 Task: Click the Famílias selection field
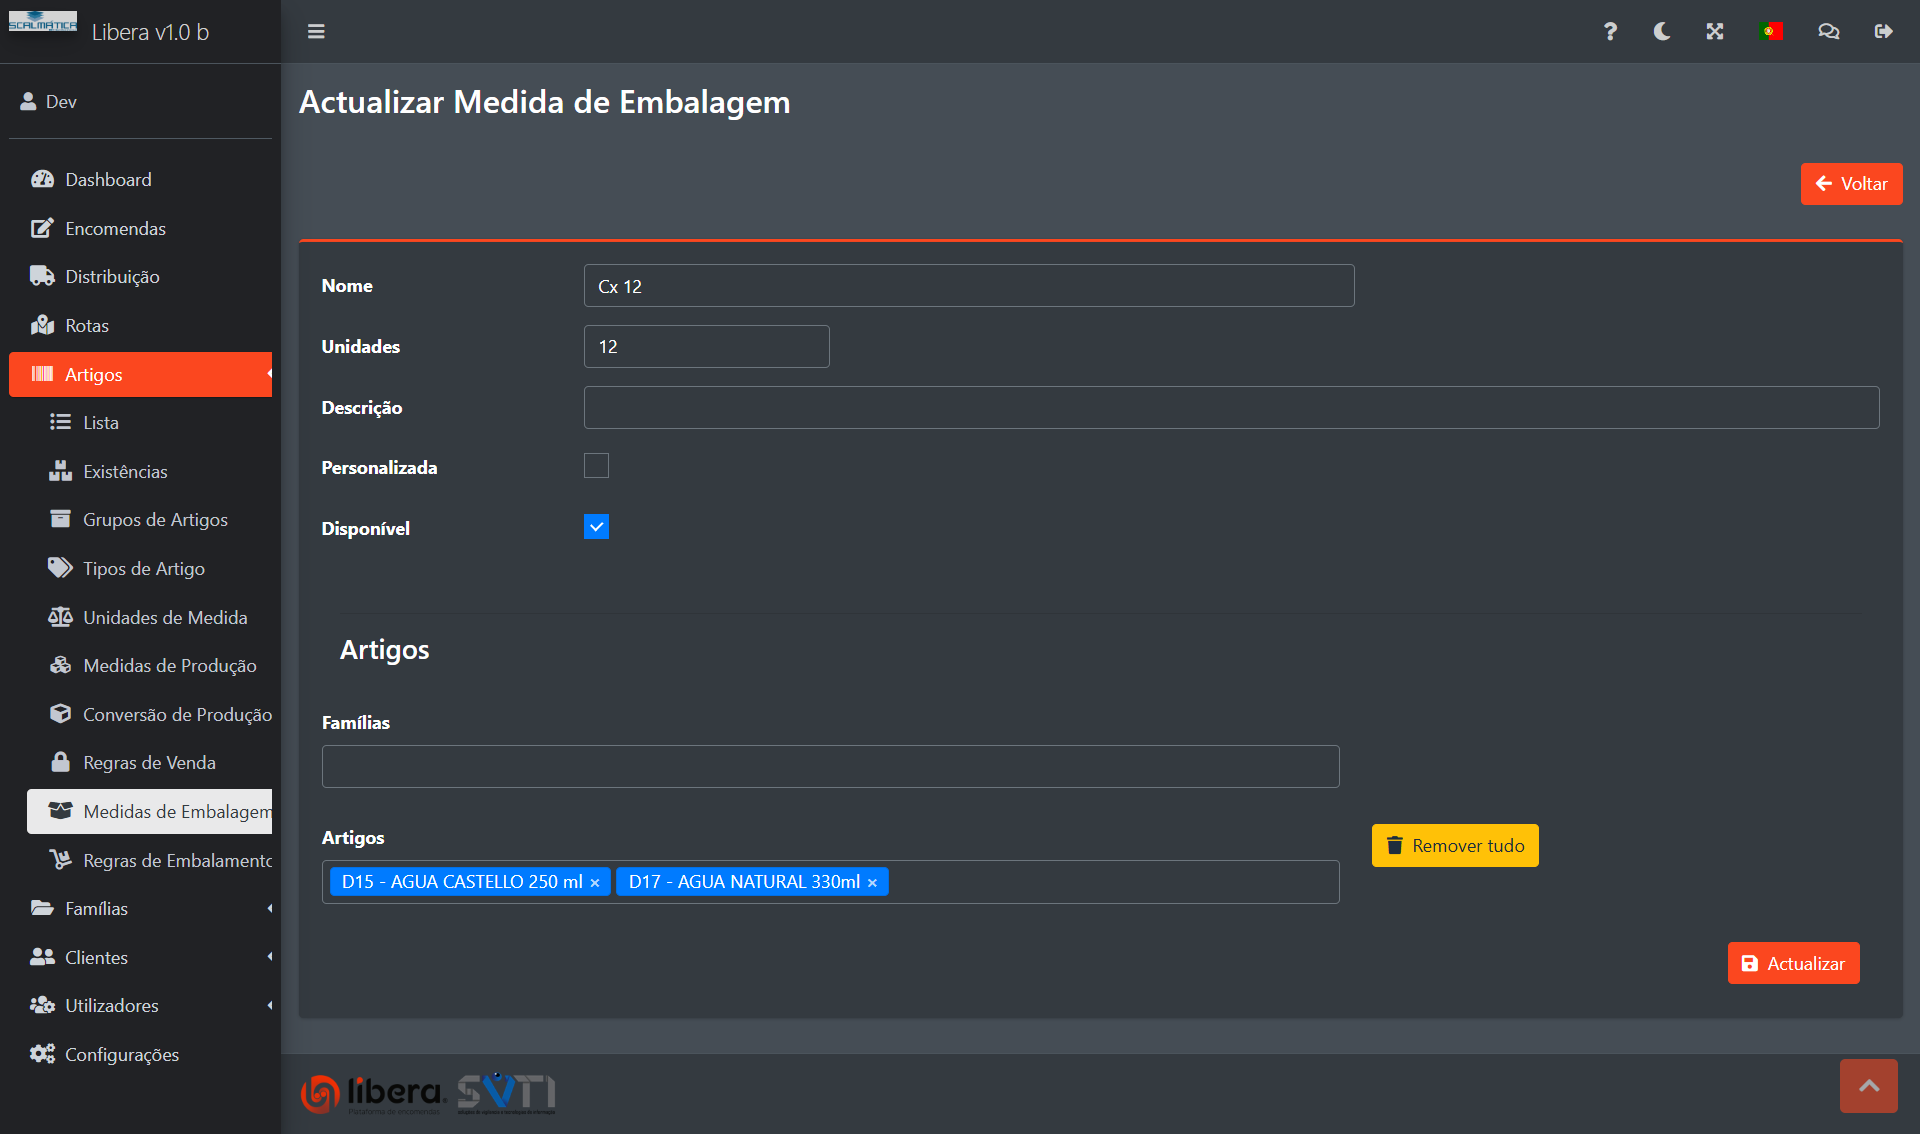(x=830, y=767)
